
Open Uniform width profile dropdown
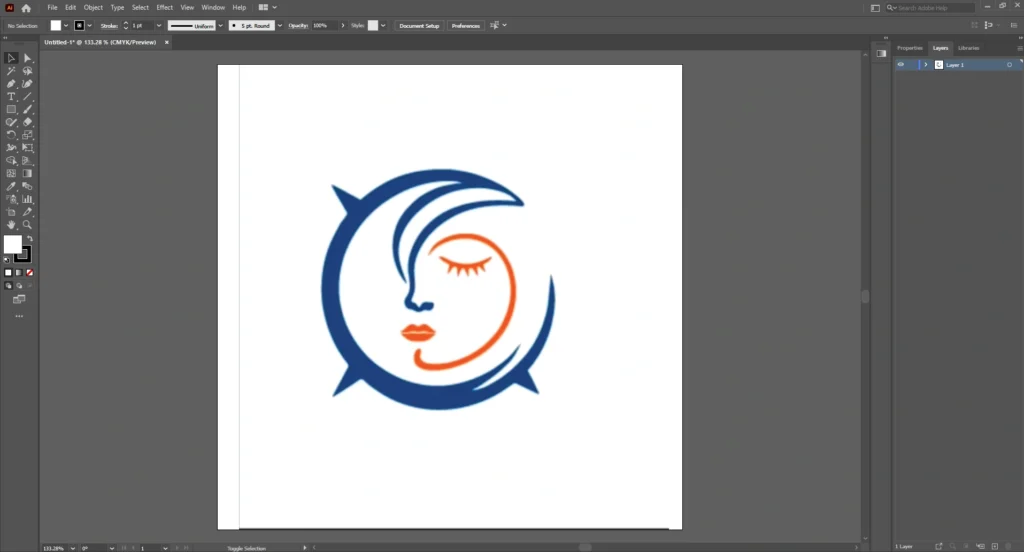[220, 25]
